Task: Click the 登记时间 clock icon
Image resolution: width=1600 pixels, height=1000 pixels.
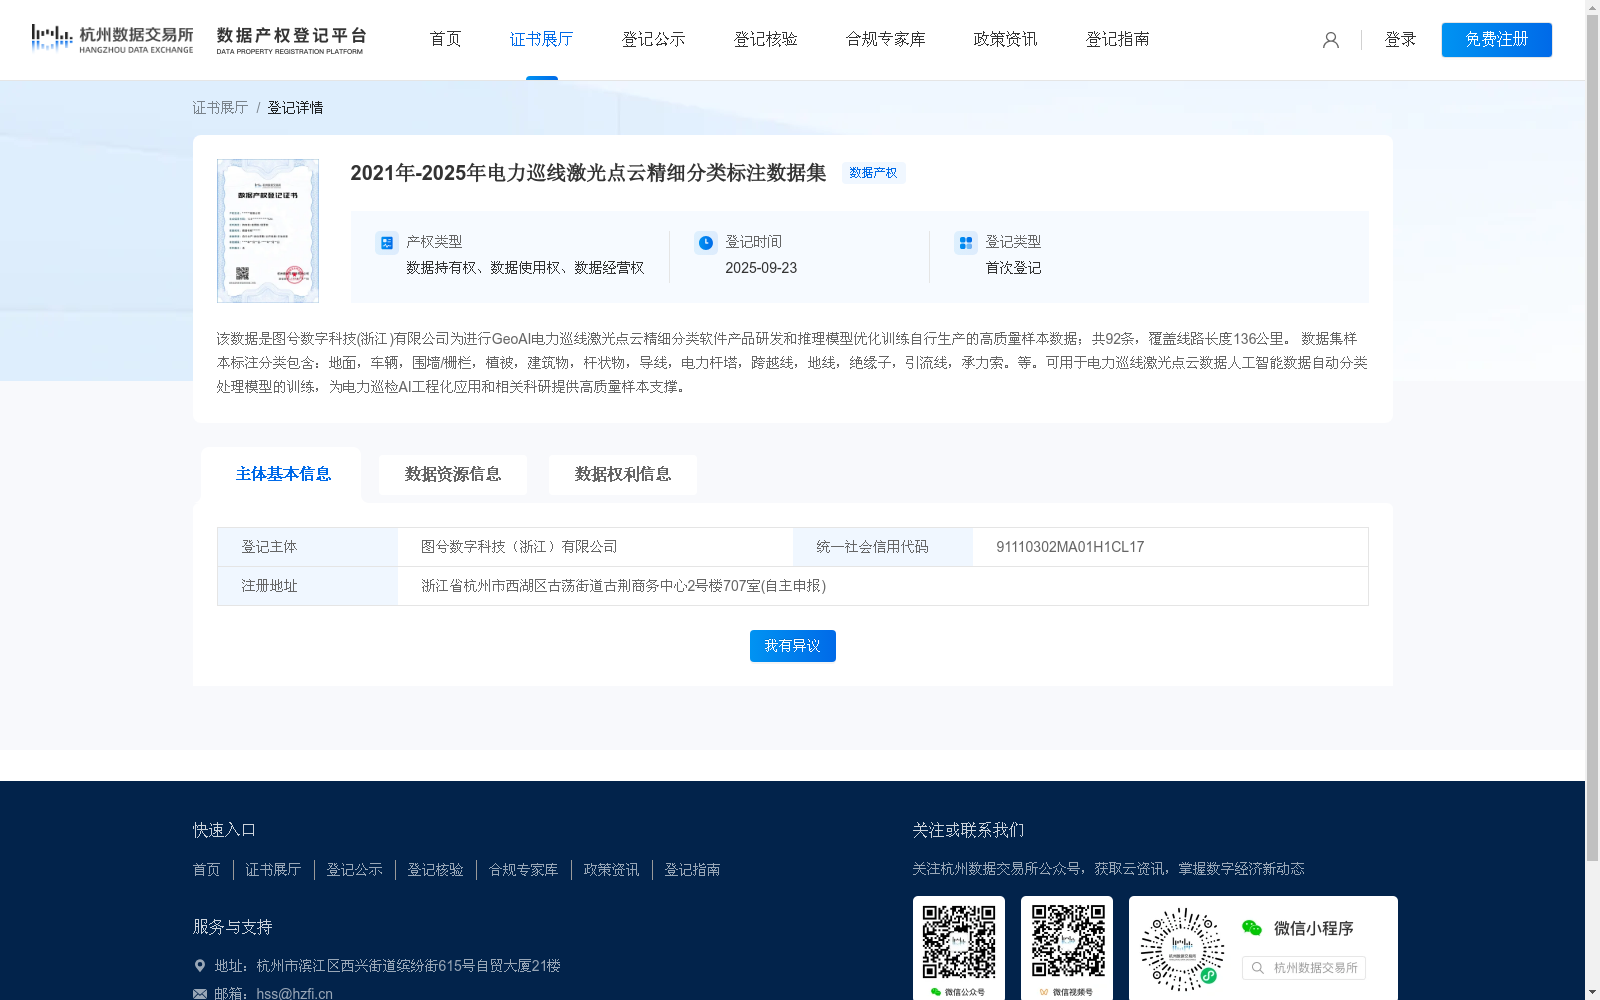Action: 706,243
